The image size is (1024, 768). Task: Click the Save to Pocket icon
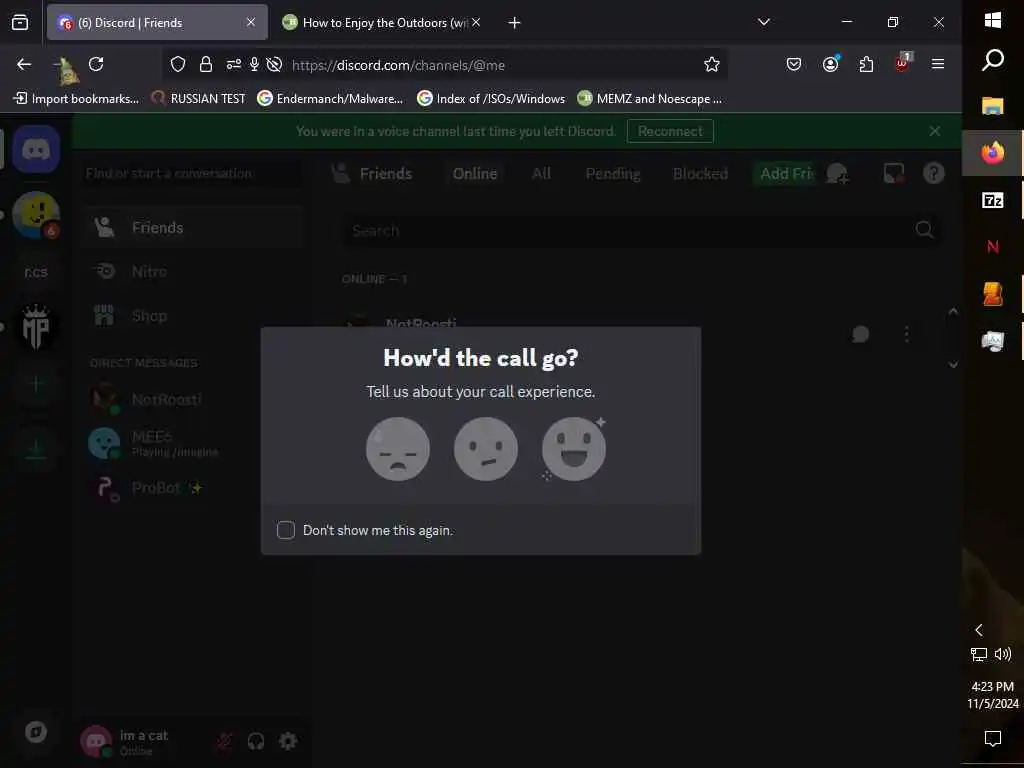793,64
